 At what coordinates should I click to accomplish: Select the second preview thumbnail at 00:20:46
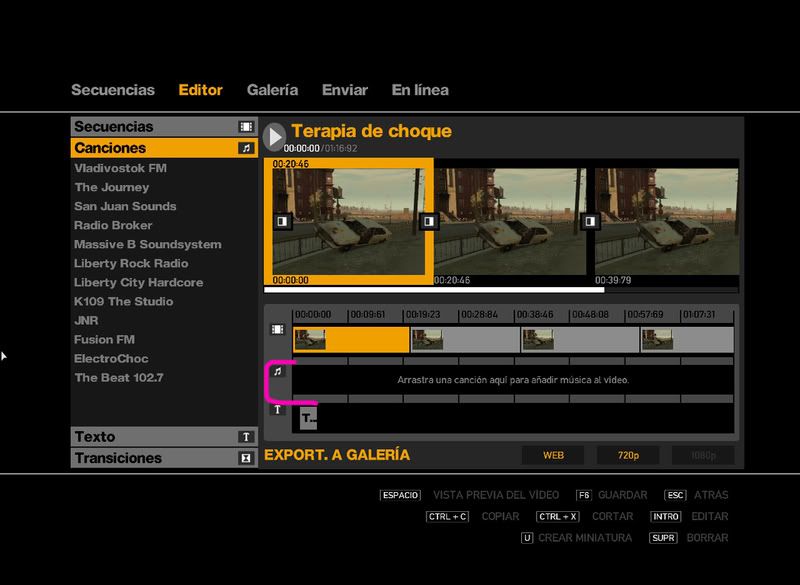pos(510,221)
